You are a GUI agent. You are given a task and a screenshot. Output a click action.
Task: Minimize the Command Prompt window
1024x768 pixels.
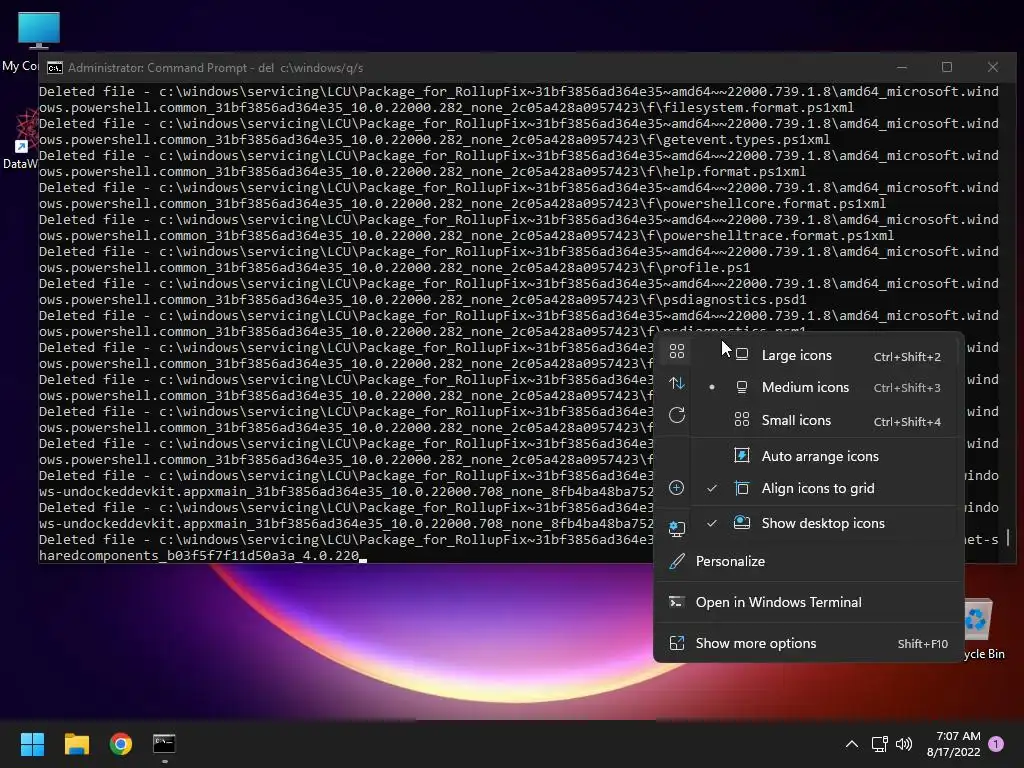[902, 67]
